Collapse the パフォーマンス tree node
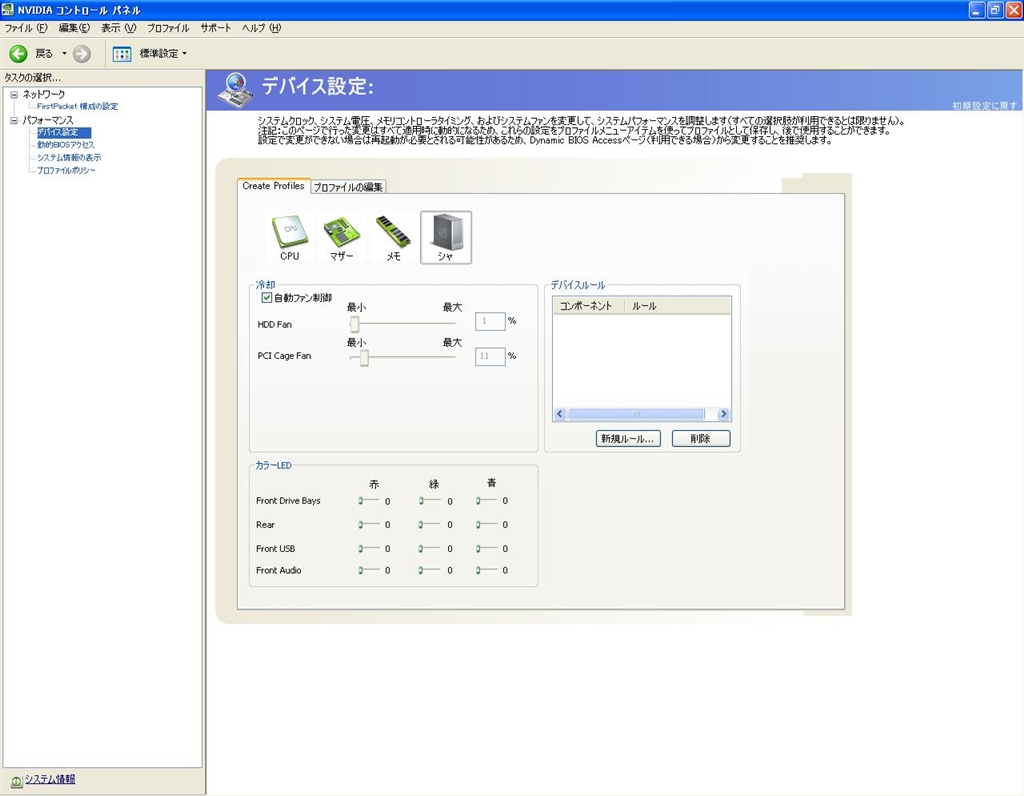 pyautogui.click(x=14, y=120)
